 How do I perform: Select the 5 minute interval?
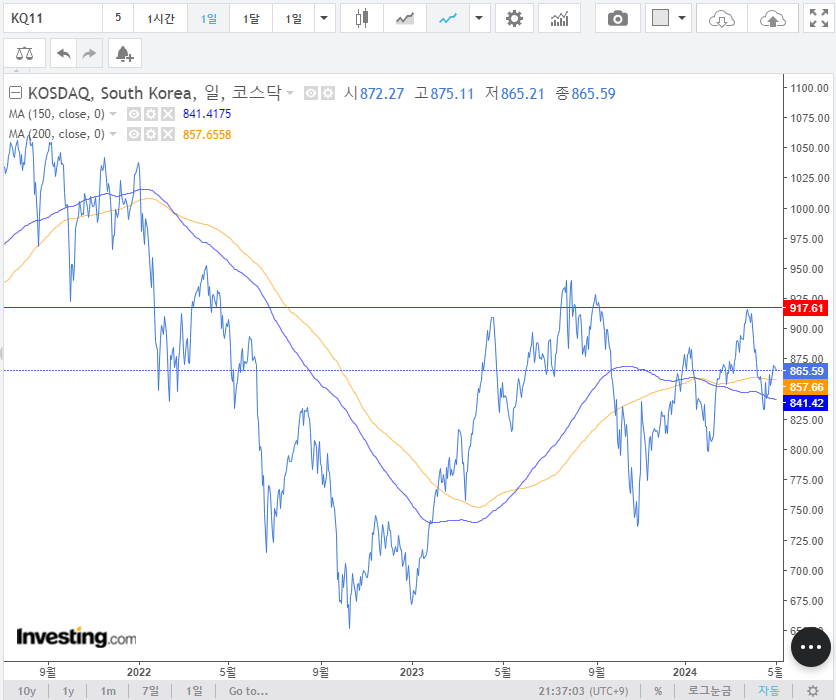[118, 18]
